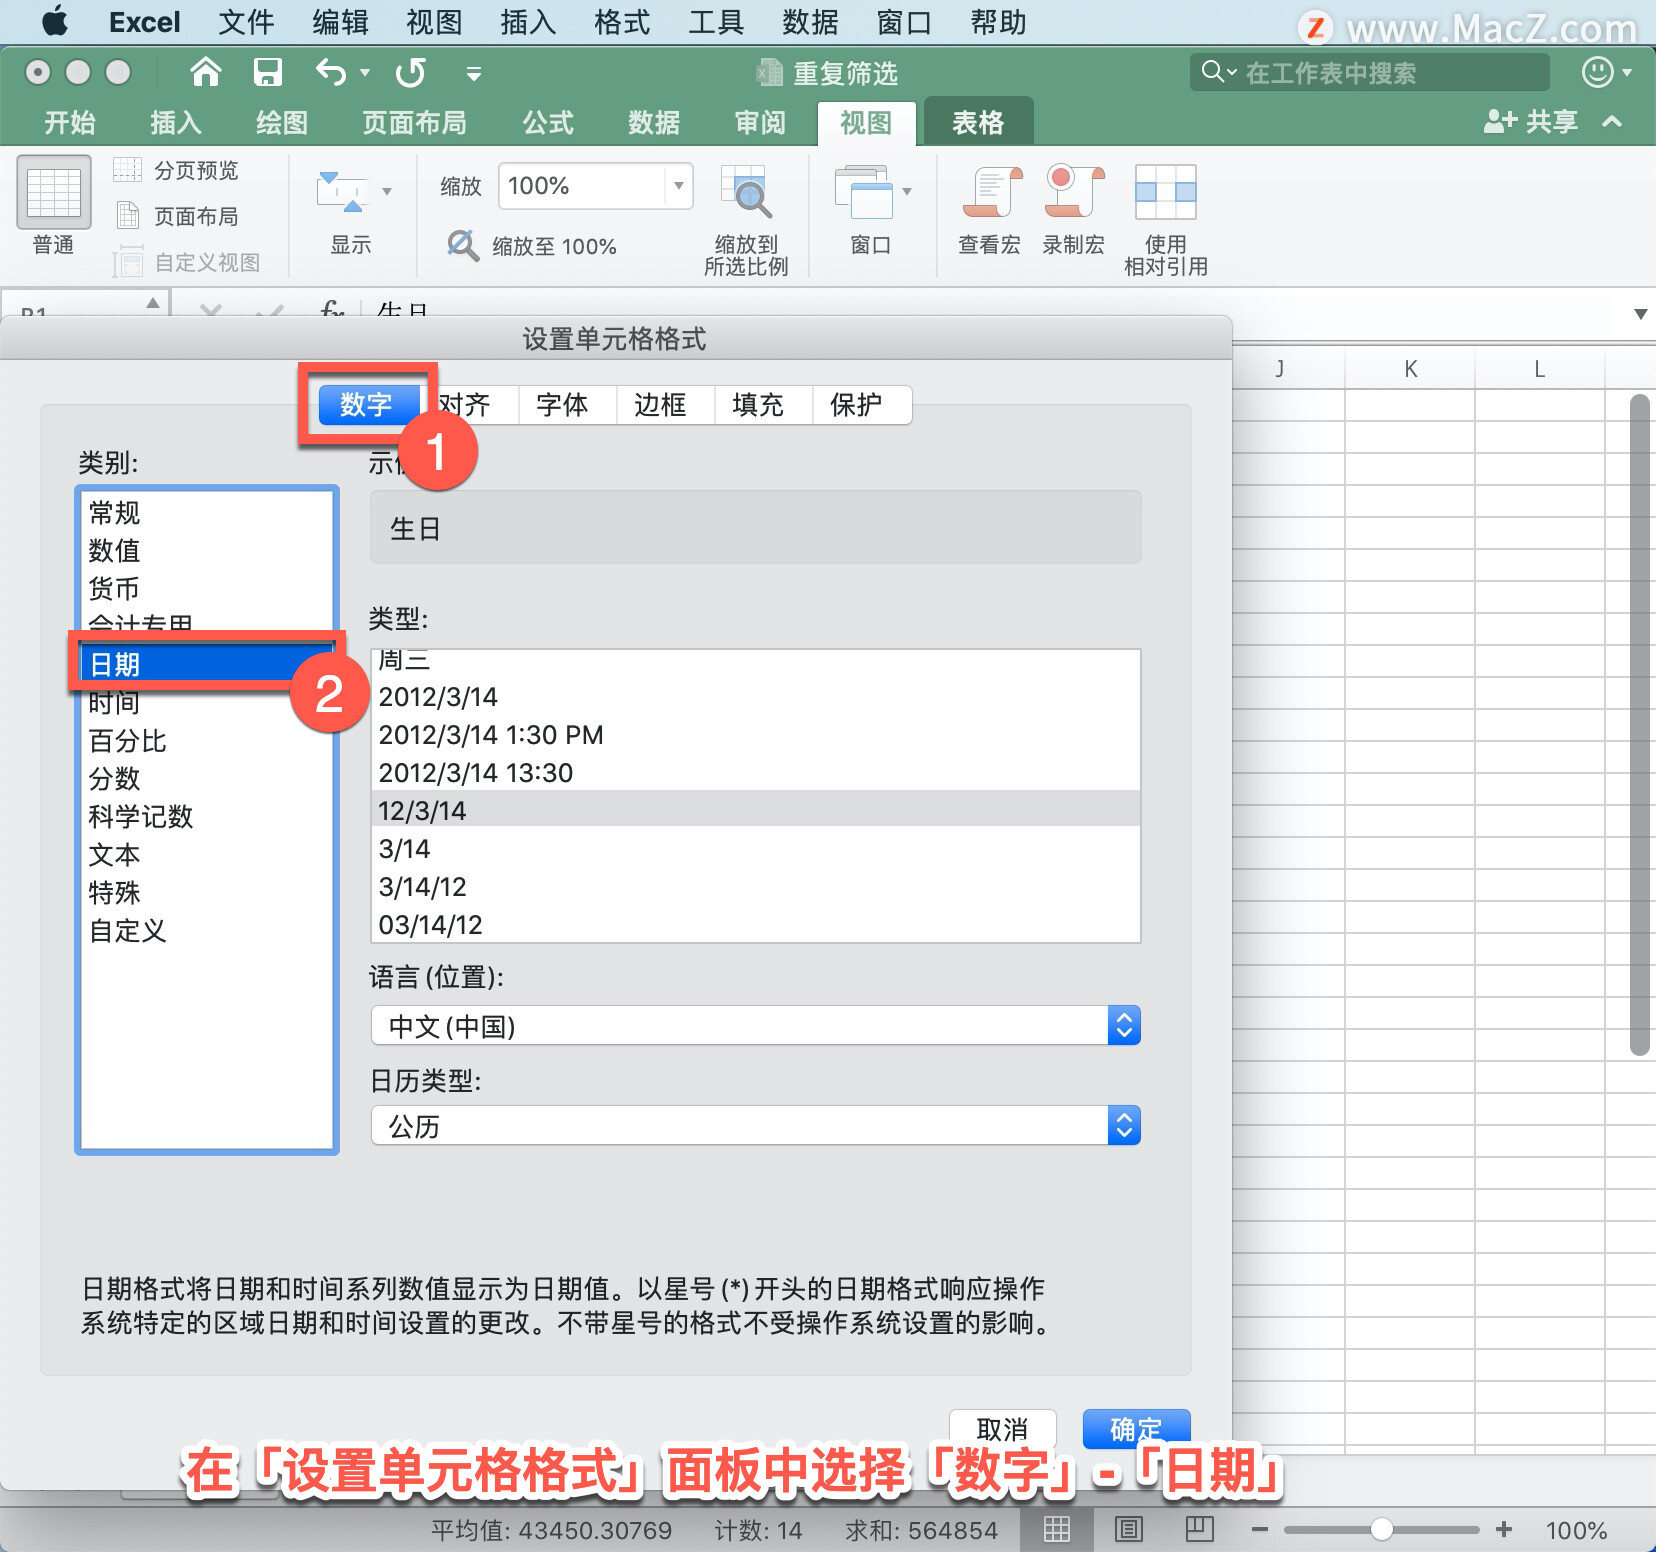Viewport: 1656px width, 1552px height.
Task: Choose the 03/14/12 date format
Action: point(756,925)
